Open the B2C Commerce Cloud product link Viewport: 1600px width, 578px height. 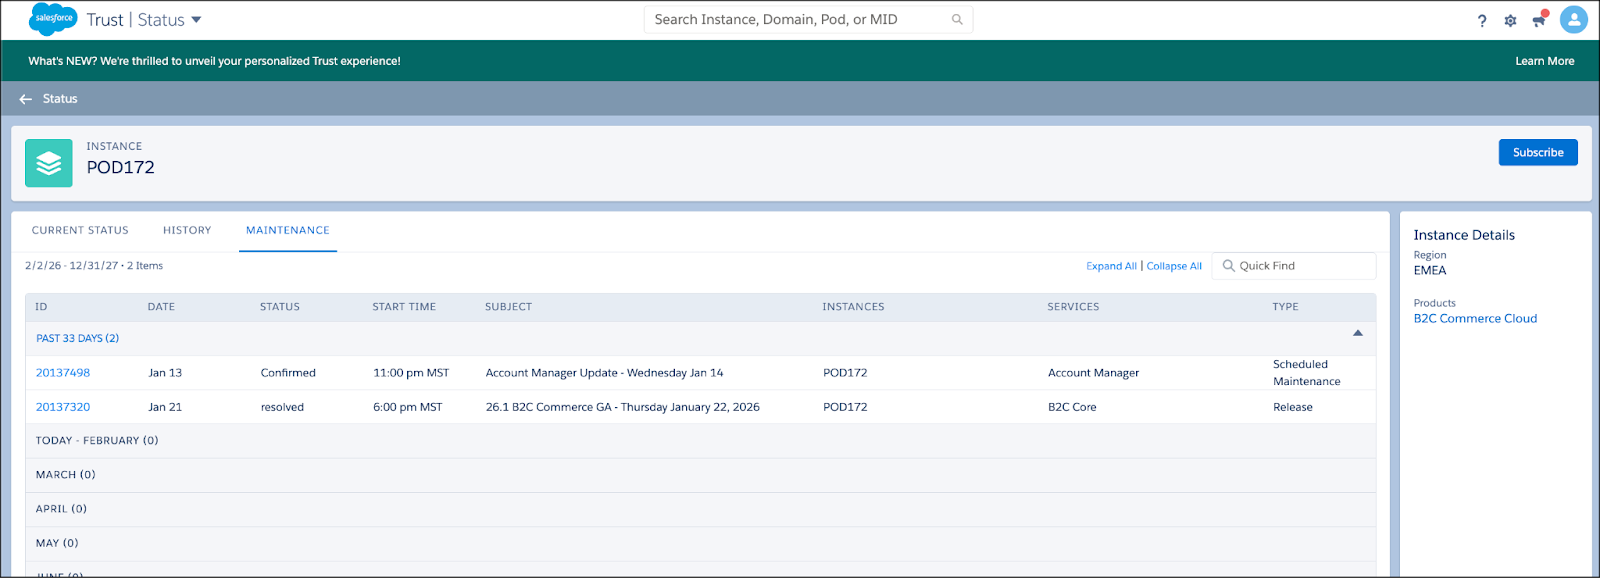coord(1475,319)
